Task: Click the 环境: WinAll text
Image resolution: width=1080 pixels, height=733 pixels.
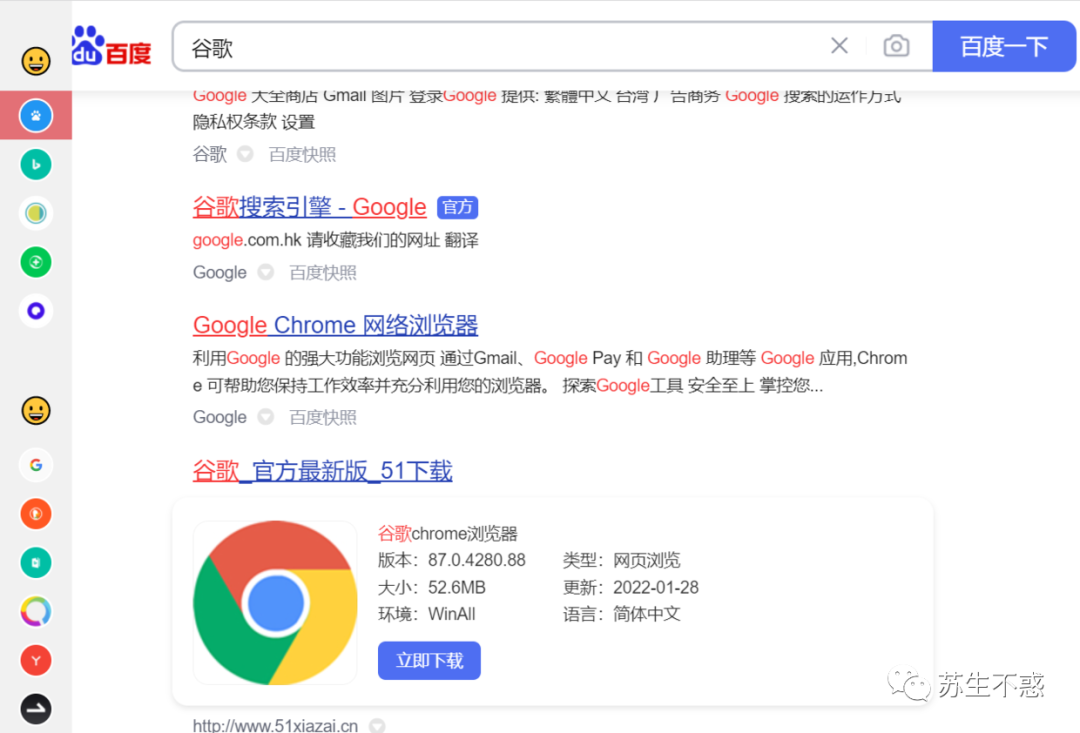Action: point(427,614)
